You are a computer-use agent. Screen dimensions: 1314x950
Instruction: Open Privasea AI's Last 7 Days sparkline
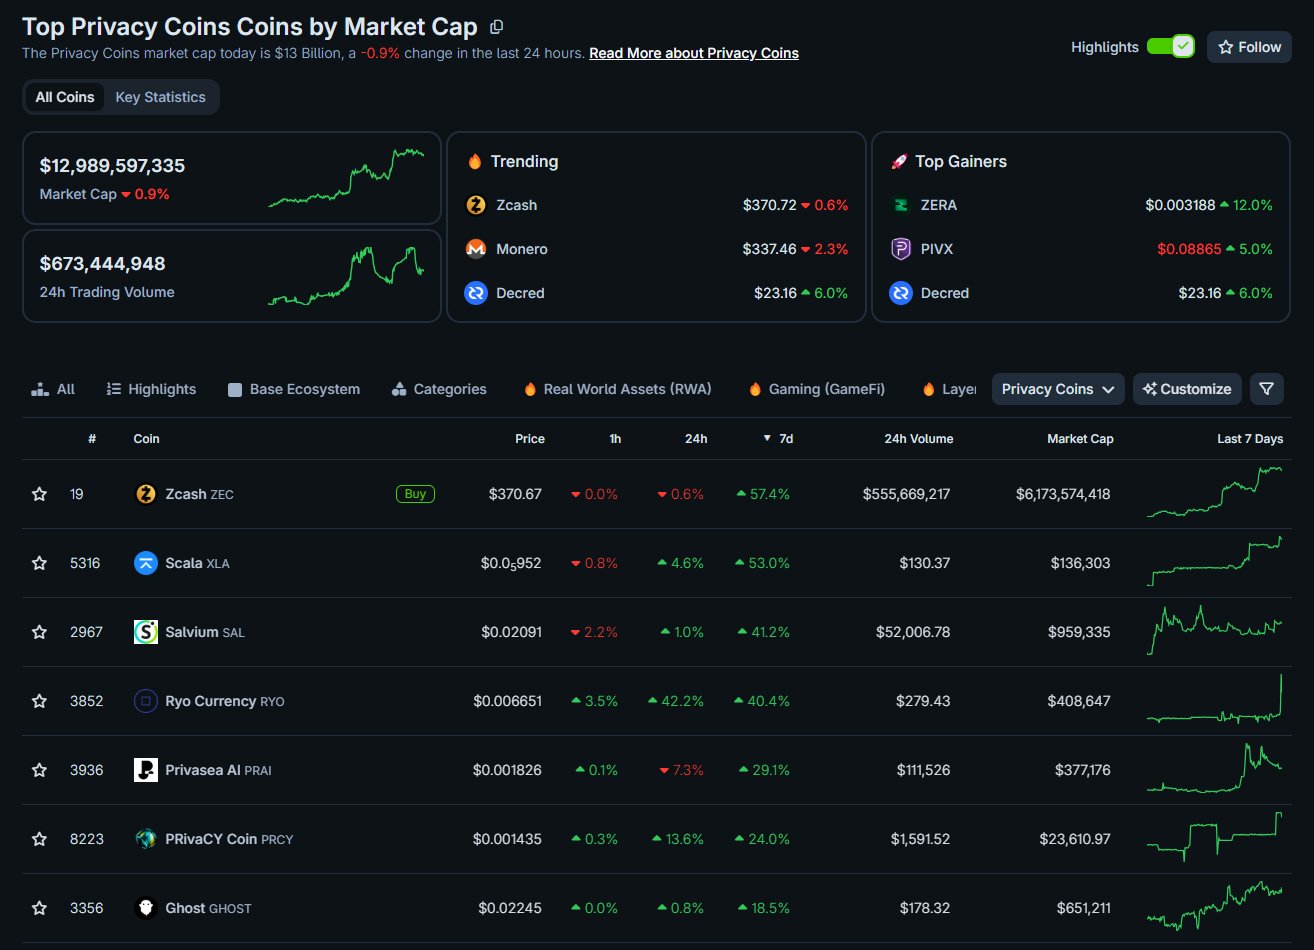1215,768
